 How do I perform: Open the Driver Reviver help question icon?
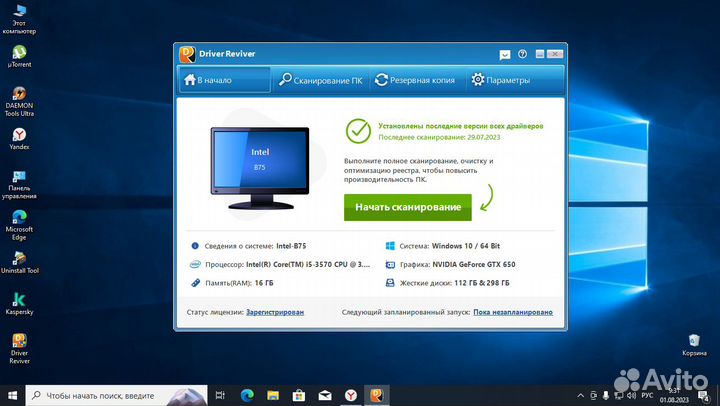pyautogui.click(x=522, y=54)
